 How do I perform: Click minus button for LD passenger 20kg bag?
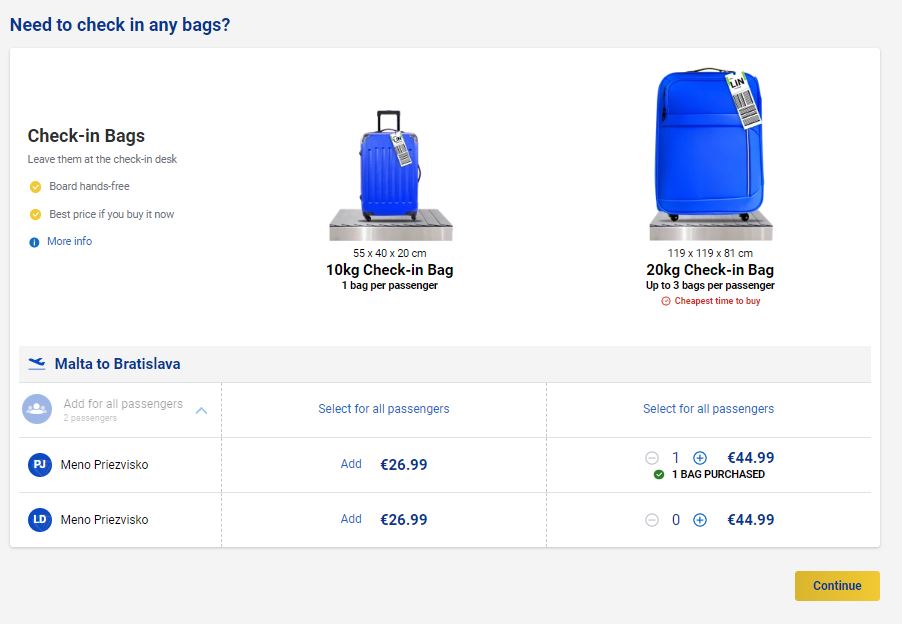652,520
